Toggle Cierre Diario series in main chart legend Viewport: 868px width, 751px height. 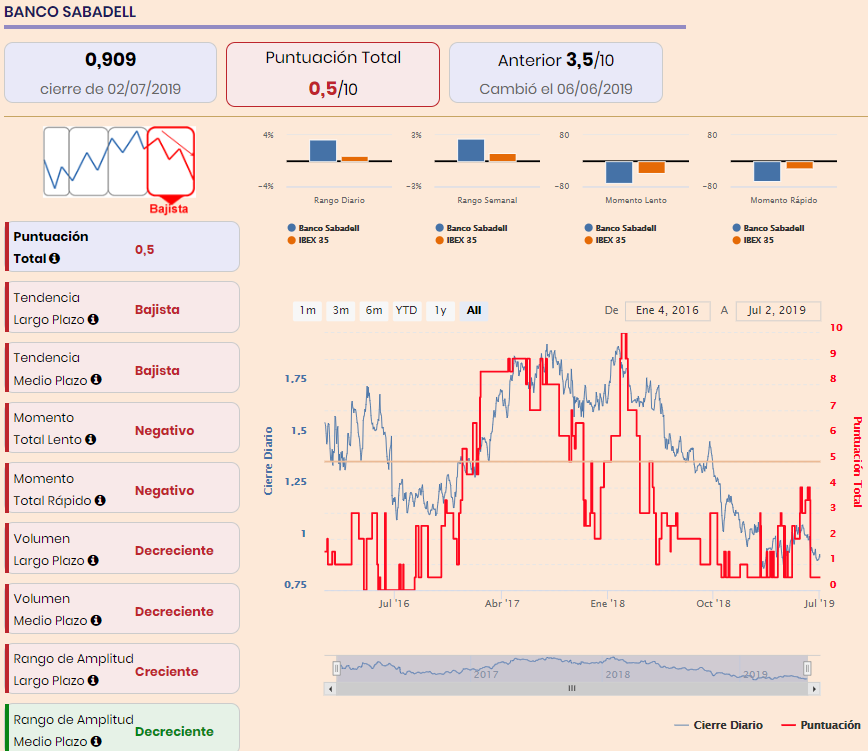(x=719, y=725)
